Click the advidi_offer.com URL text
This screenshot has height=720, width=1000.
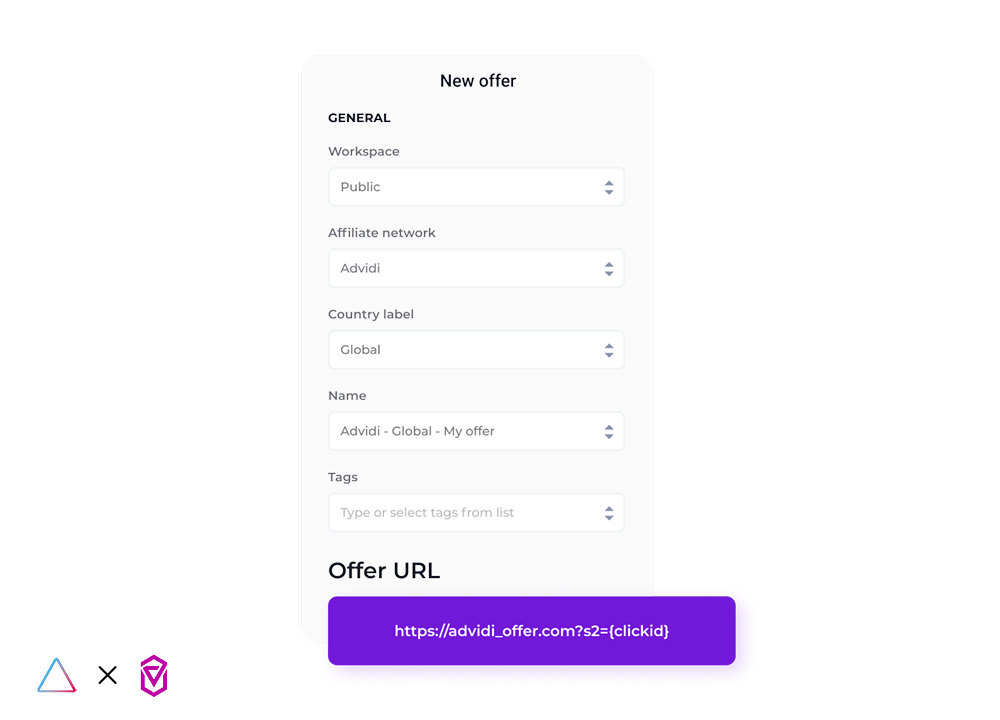tap(532, 631)
